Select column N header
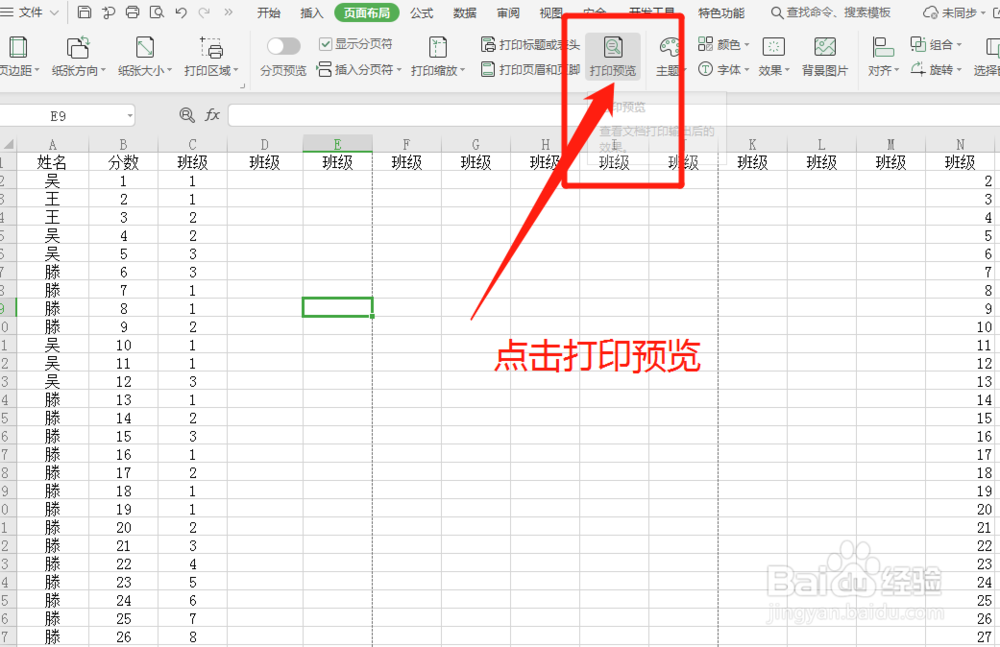1000x647 pixels. pos(960,144)
